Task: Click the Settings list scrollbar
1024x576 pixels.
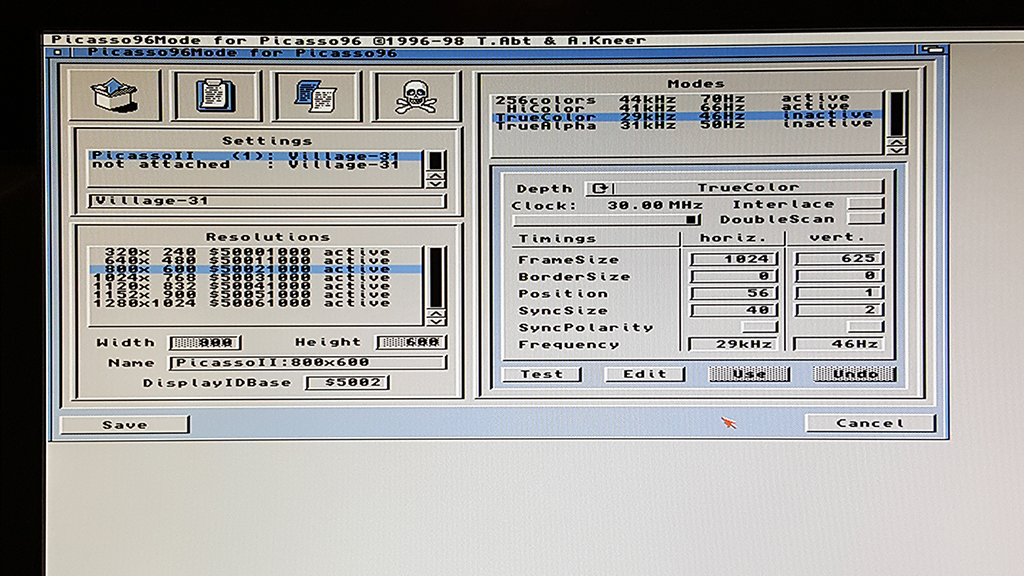Action: click(x=435, y=161)
